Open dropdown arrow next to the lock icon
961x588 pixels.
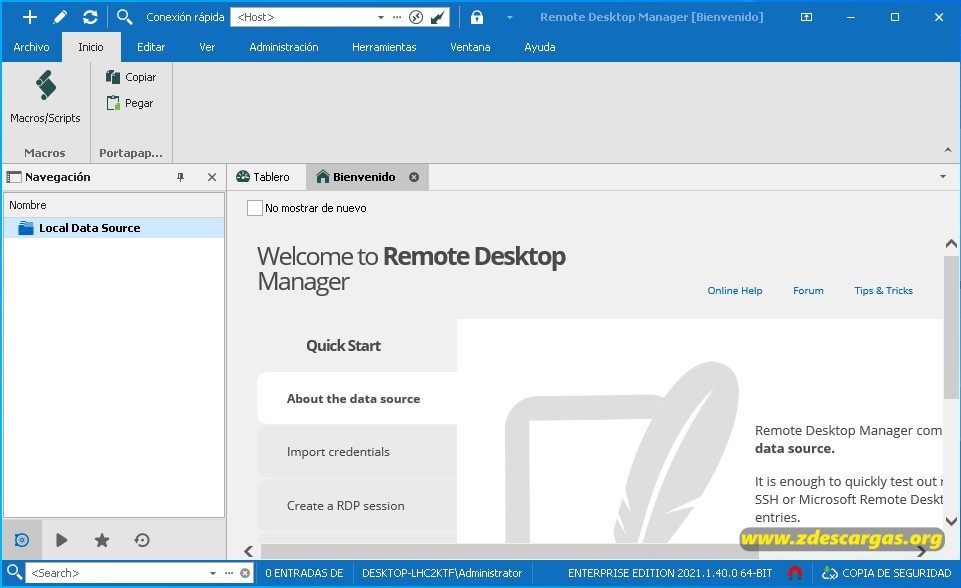(510, 17)
